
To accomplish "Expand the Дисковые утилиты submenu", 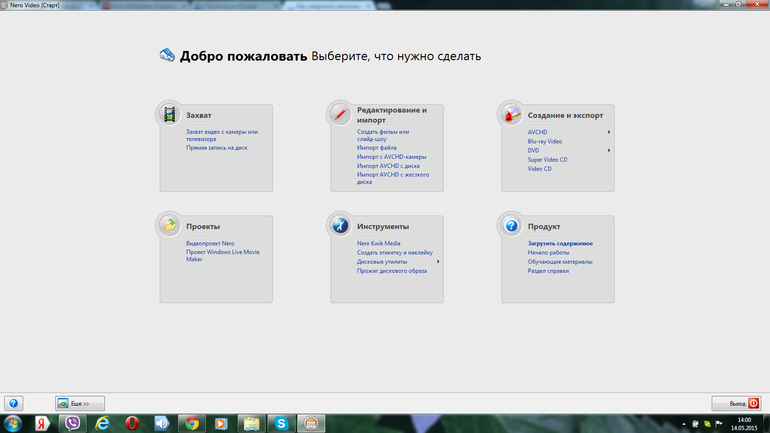I will coord(438,262).
